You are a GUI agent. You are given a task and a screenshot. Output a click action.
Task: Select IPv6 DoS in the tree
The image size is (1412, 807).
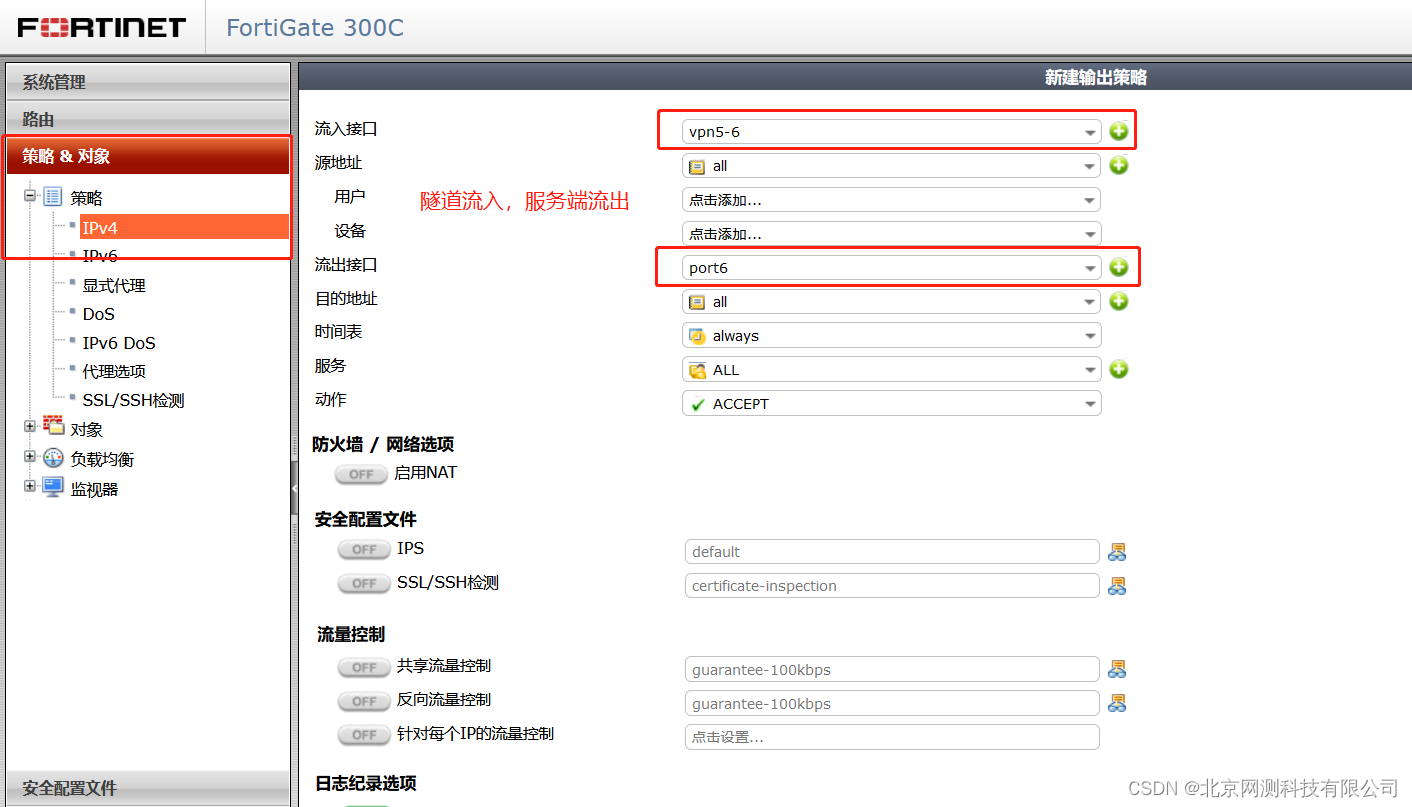click(x=119, y=343)
